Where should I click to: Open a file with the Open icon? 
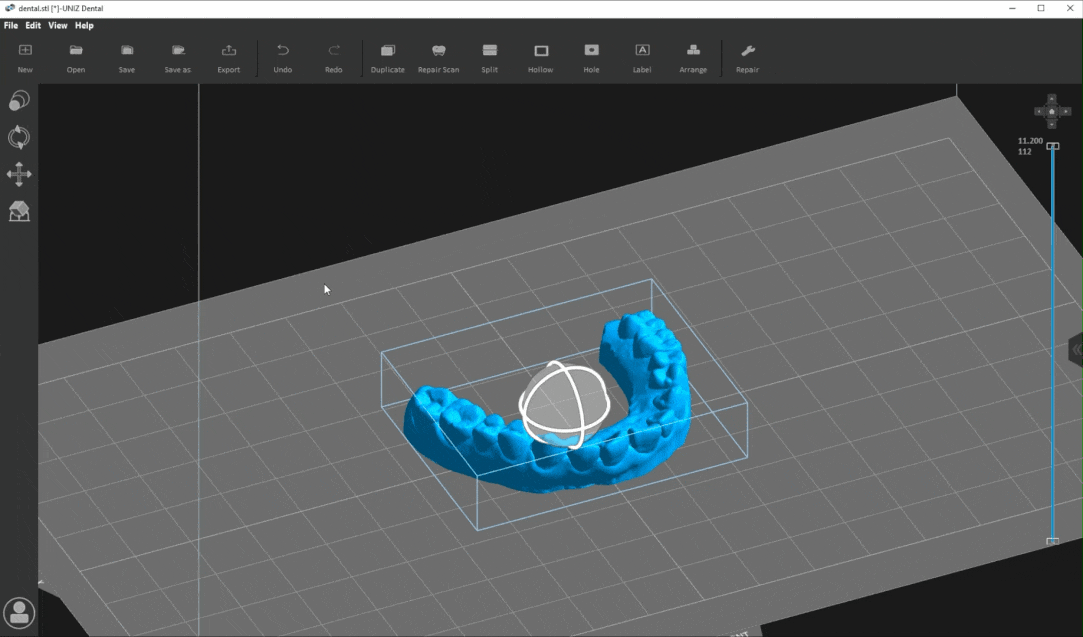click(76, 57)
